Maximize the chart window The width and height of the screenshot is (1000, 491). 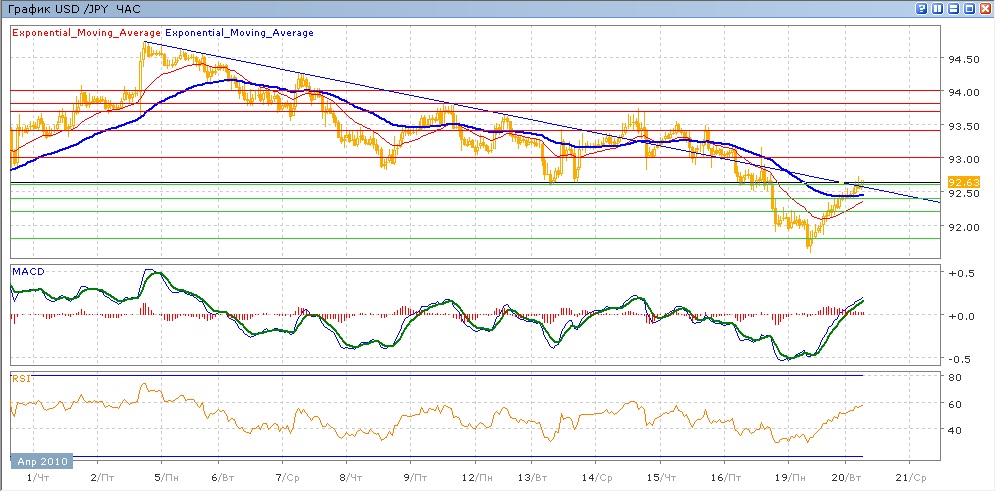click(970, 8)
